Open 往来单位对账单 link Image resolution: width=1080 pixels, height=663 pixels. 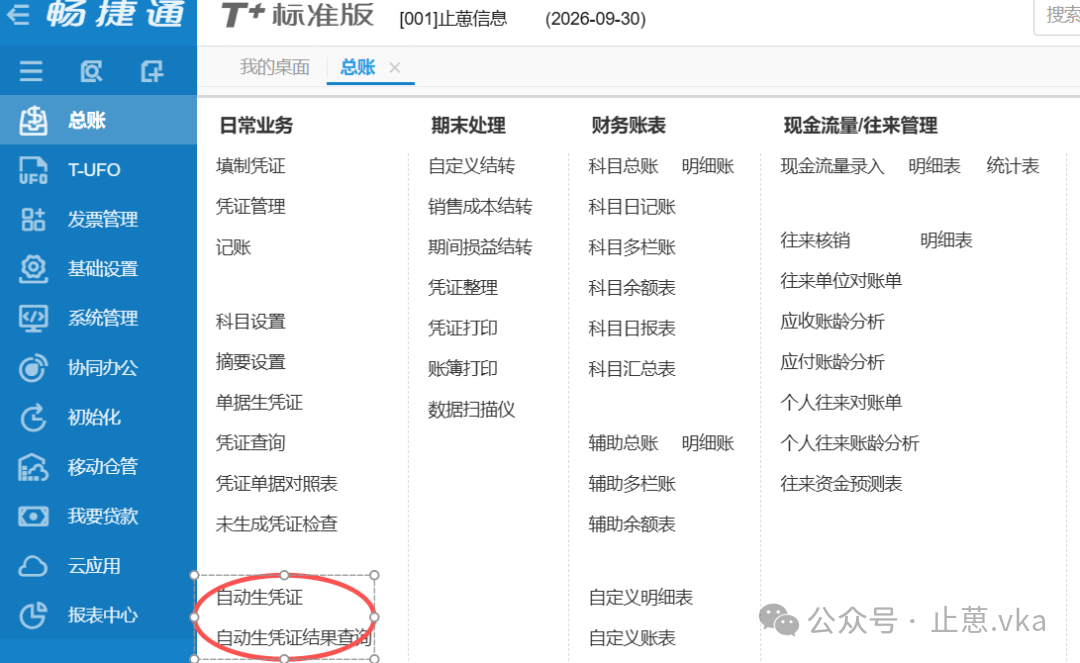(841, 281)
